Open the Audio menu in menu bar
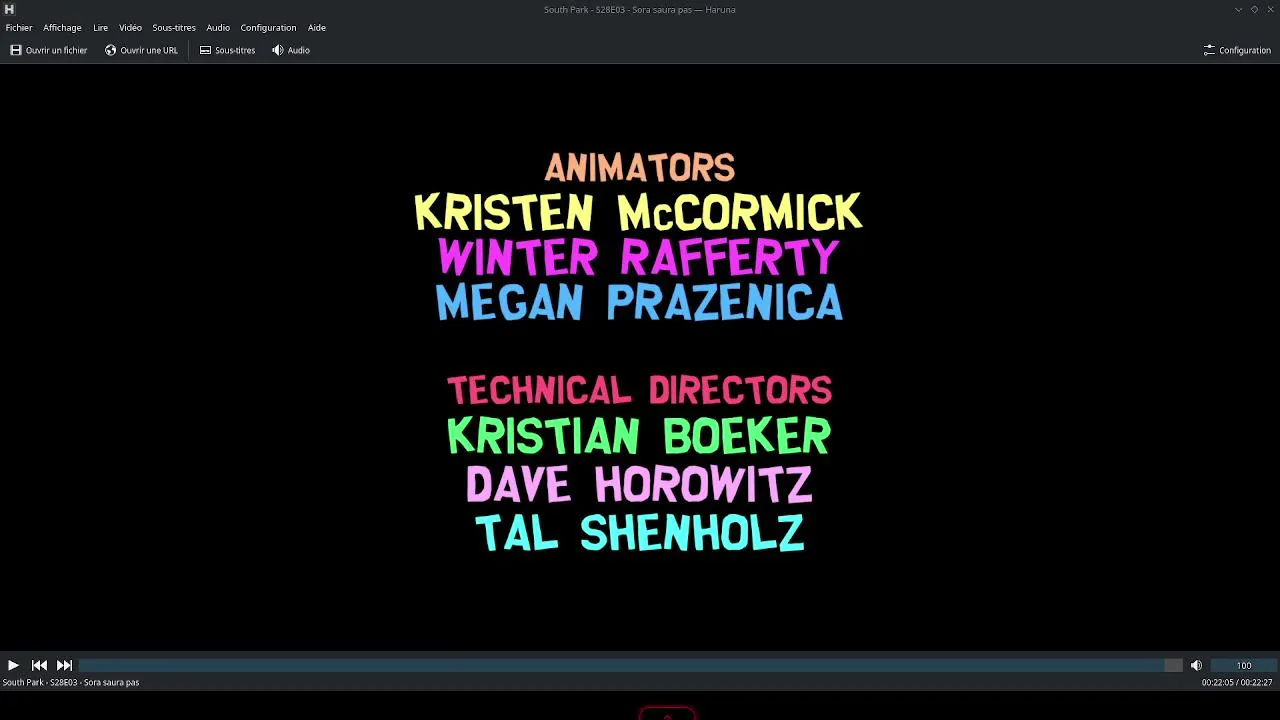 click(x=218, y=28)
